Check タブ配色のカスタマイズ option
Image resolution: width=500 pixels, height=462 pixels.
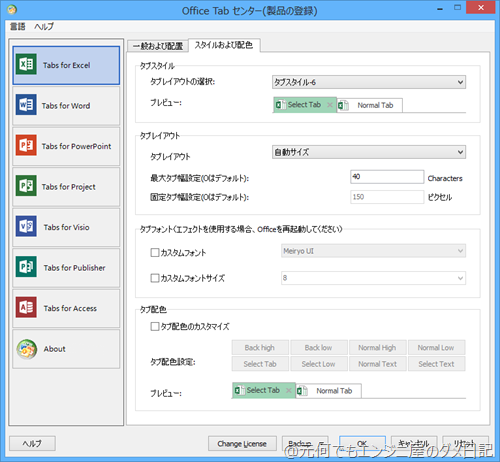pyautogui.click(x=155, y=326)
